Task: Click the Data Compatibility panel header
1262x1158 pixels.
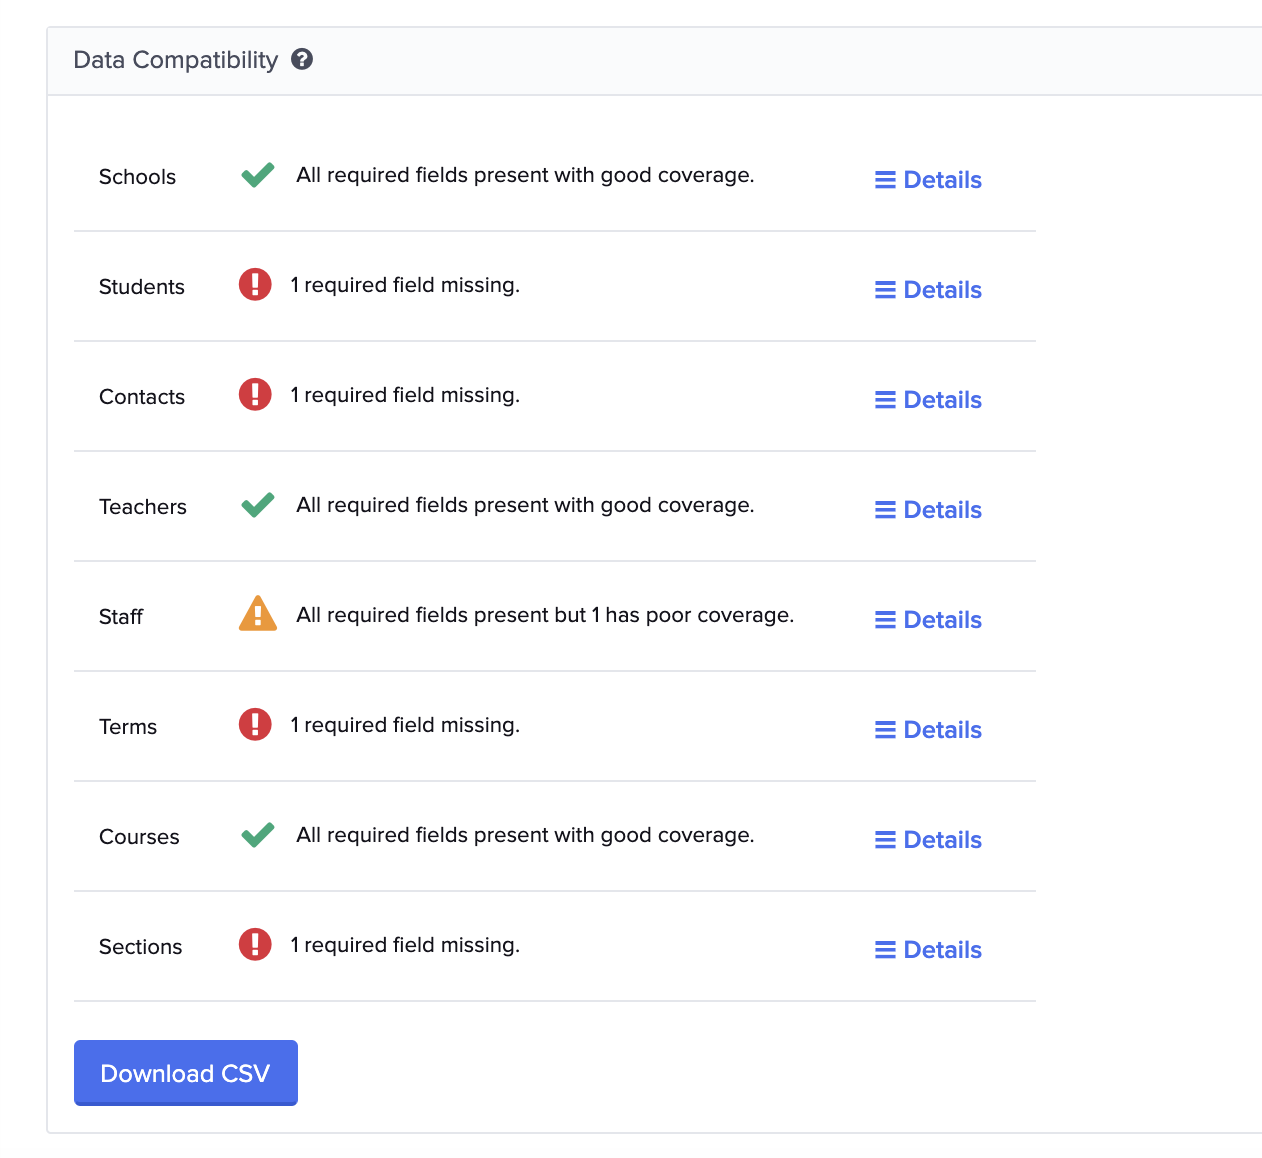Action: pyautogui.click(x=175, y=60)
